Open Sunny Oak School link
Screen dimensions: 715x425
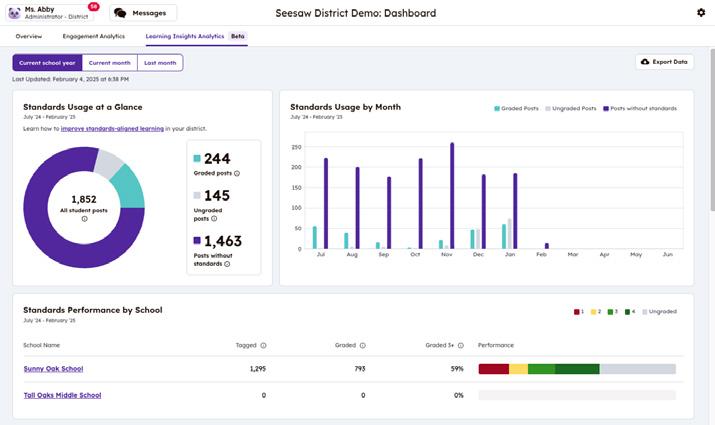point(53,369)
